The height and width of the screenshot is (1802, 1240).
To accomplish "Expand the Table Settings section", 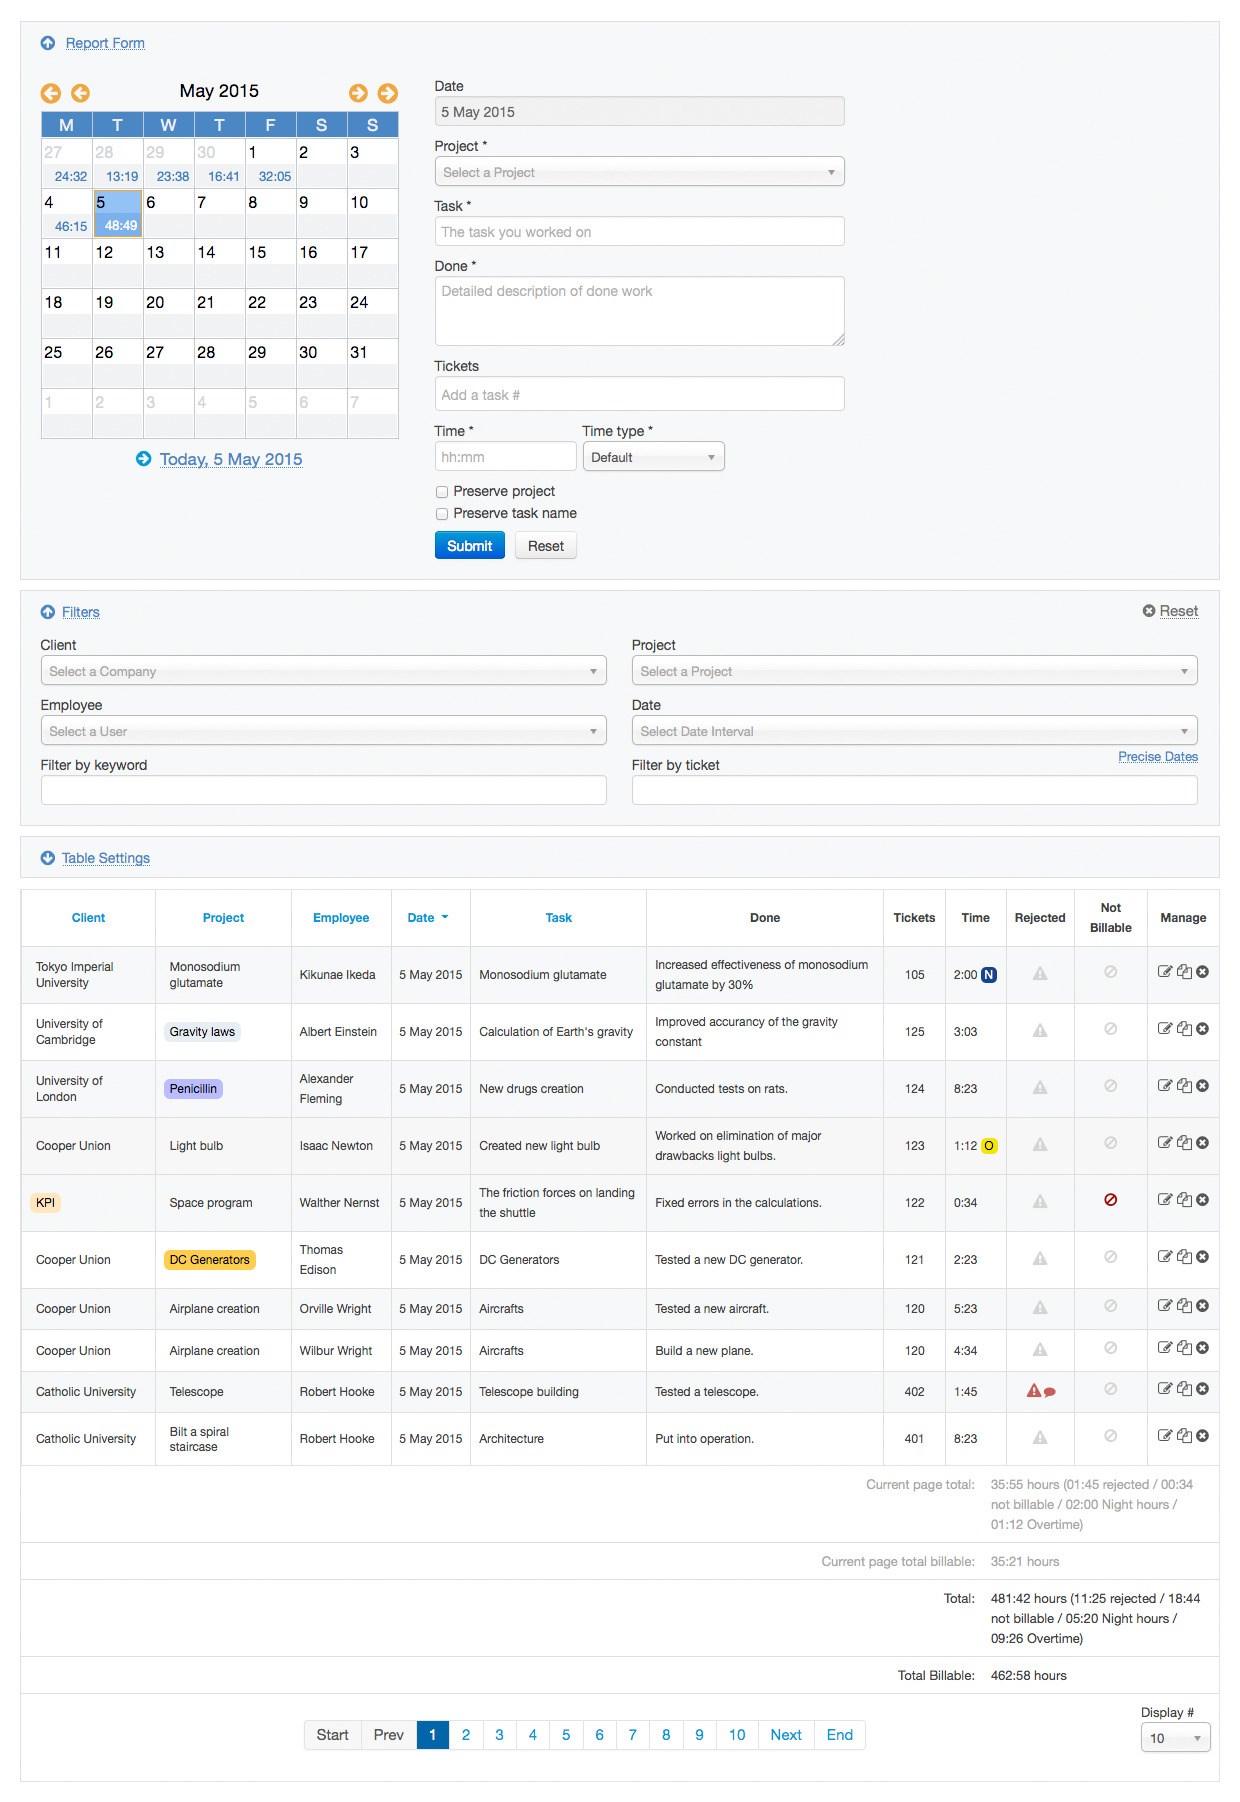I will click(x=105, y=858).
